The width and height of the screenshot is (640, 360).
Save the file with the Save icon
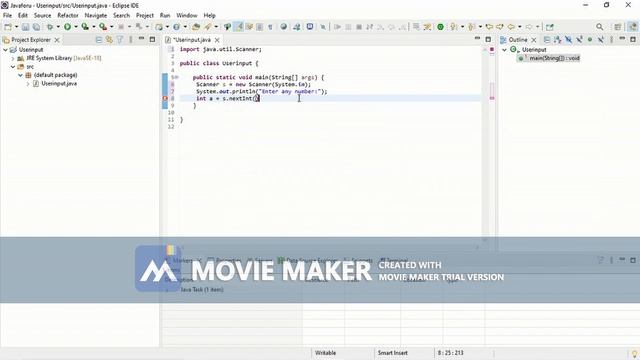point(25,27)
